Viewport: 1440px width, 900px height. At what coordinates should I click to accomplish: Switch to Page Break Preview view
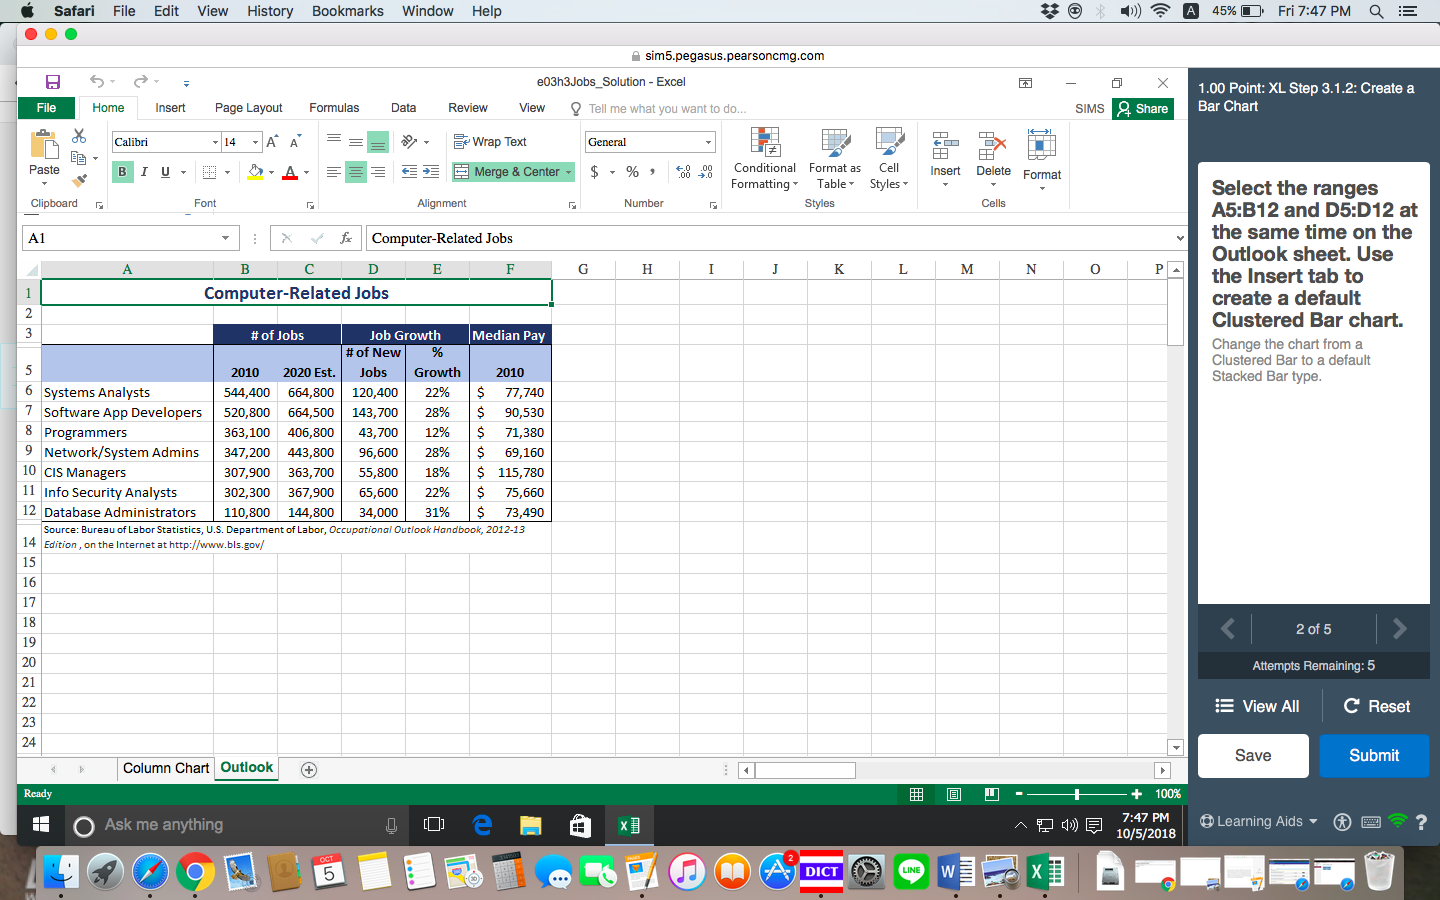991,794
